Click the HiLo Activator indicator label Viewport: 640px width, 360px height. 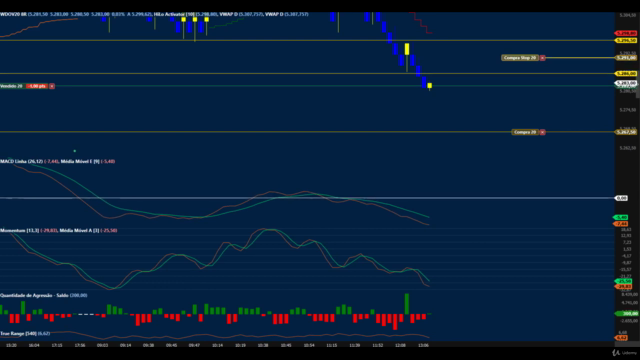[x=174, y=14]
